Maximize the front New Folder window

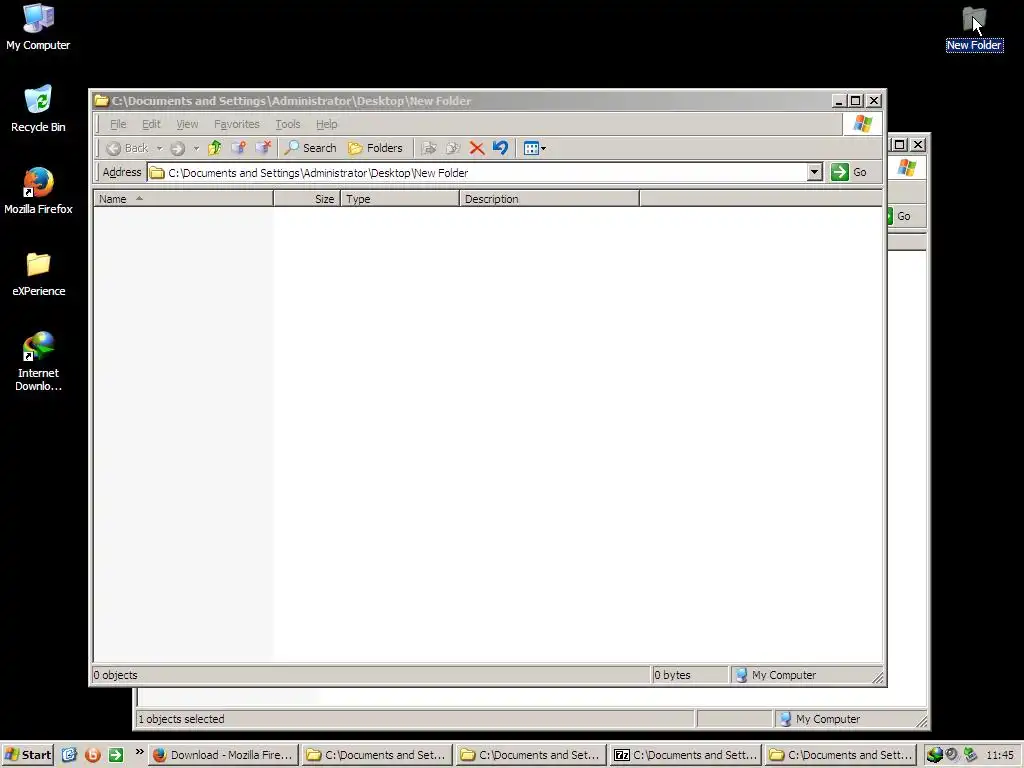(856, 101)
